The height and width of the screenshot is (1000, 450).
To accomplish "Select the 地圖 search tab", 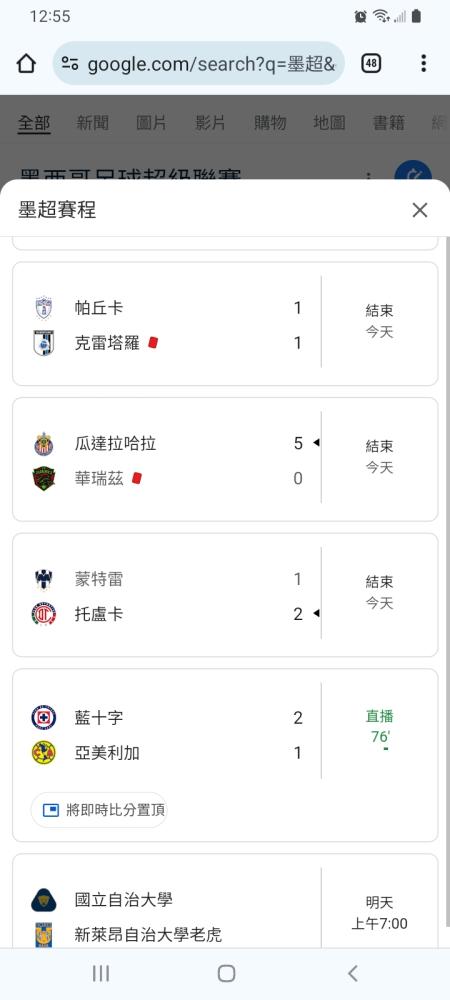I will click(x=330, y=123).
